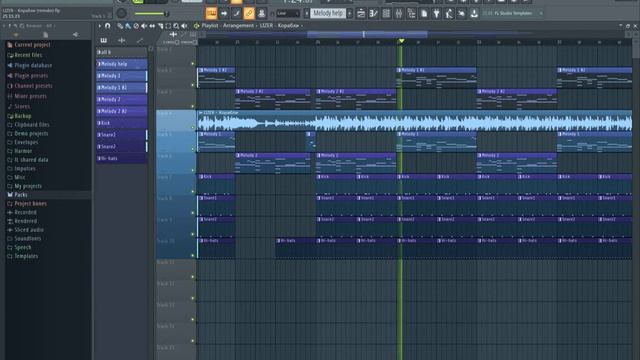Click the green playlist icon before breadcrumb
This screenshot has height=360, width=640.
(x=196, y=26)
